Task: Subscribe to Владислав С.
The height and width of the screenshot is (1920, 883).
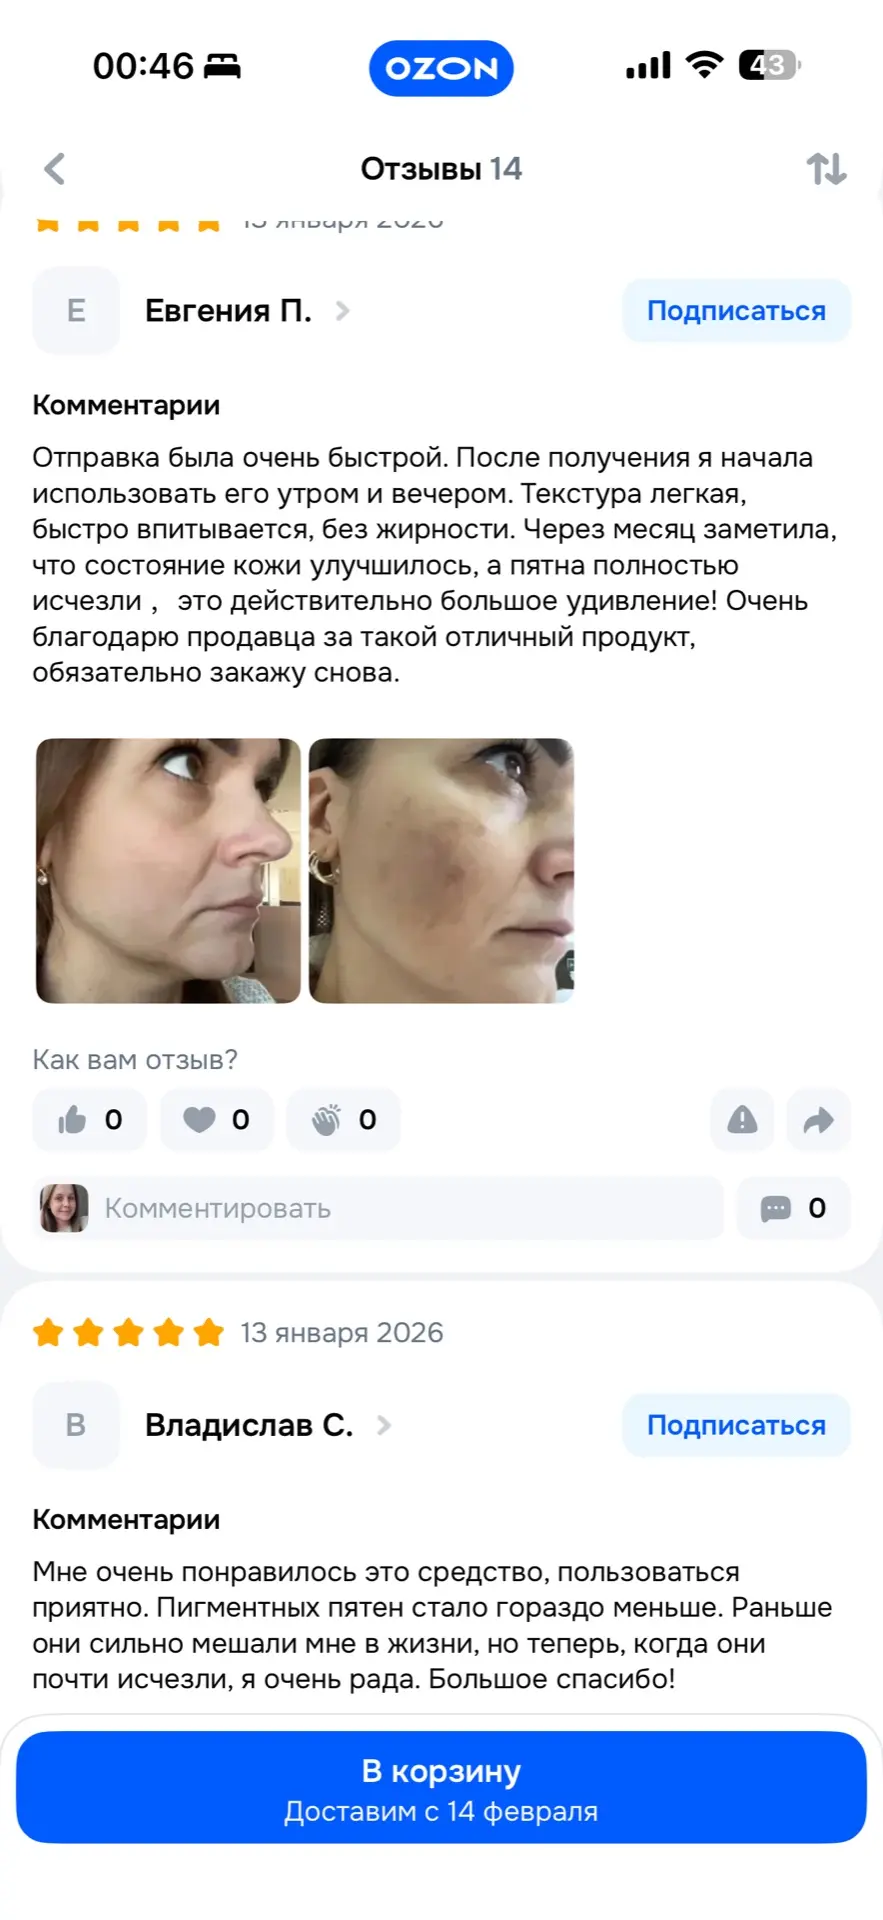Action: [x=736, y=1425]
